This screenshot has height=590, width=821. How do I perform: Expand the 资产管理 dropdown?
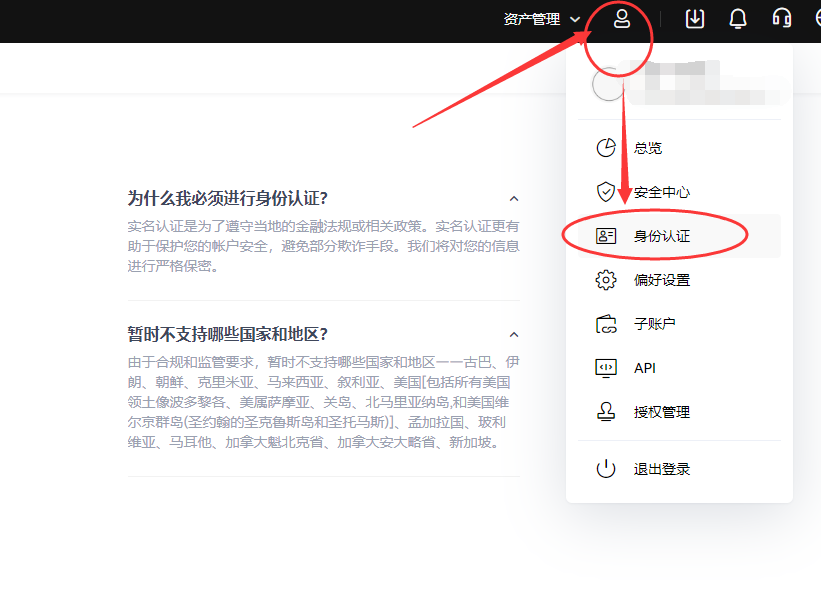(x=542, y=19)
